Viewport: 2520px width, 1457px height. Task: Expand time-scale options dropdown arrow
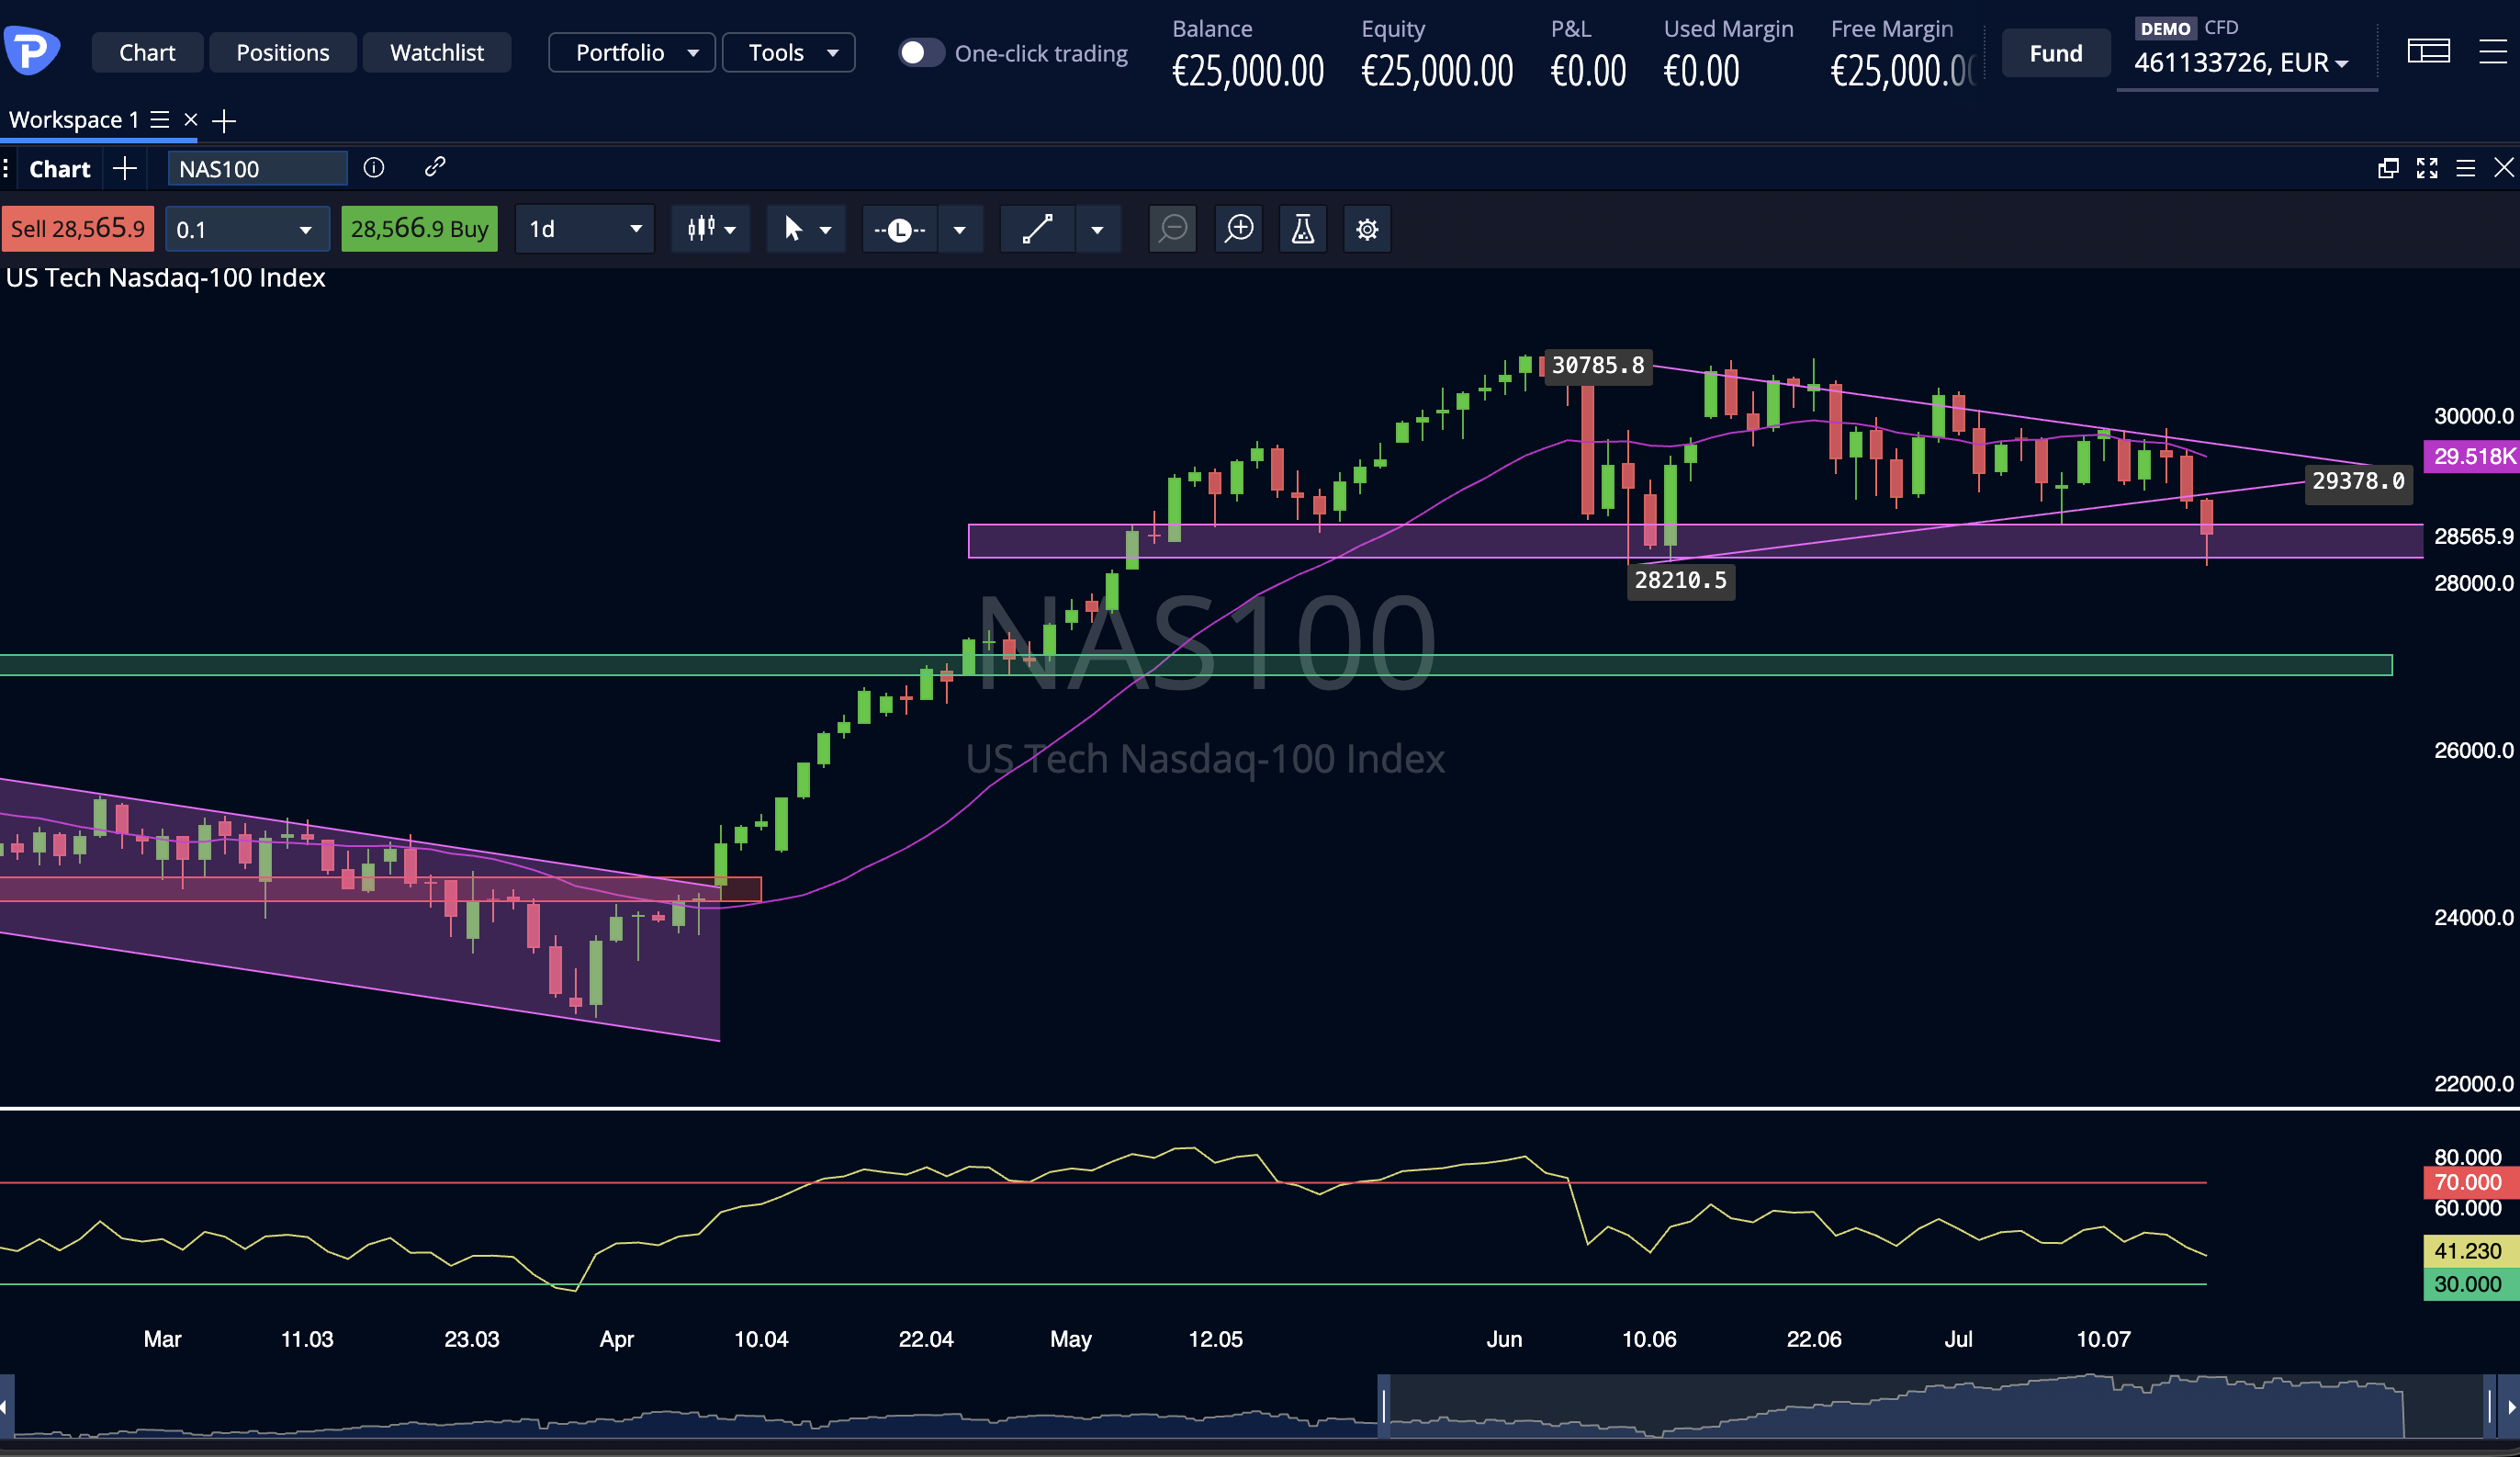click(x=960, y=230)
